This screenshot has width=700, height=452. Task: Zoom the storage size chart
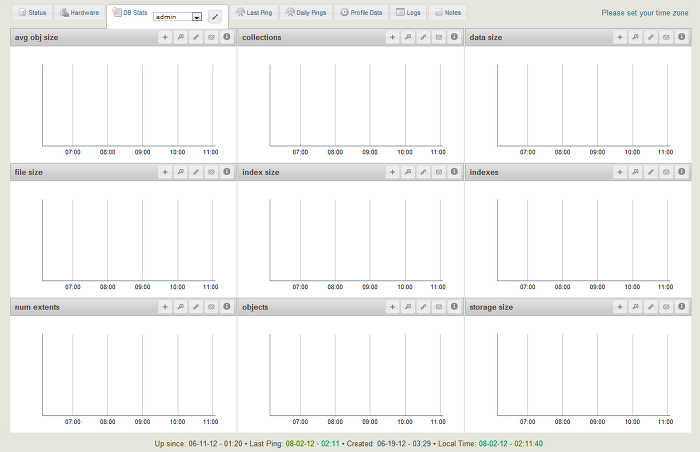(635, 307)
